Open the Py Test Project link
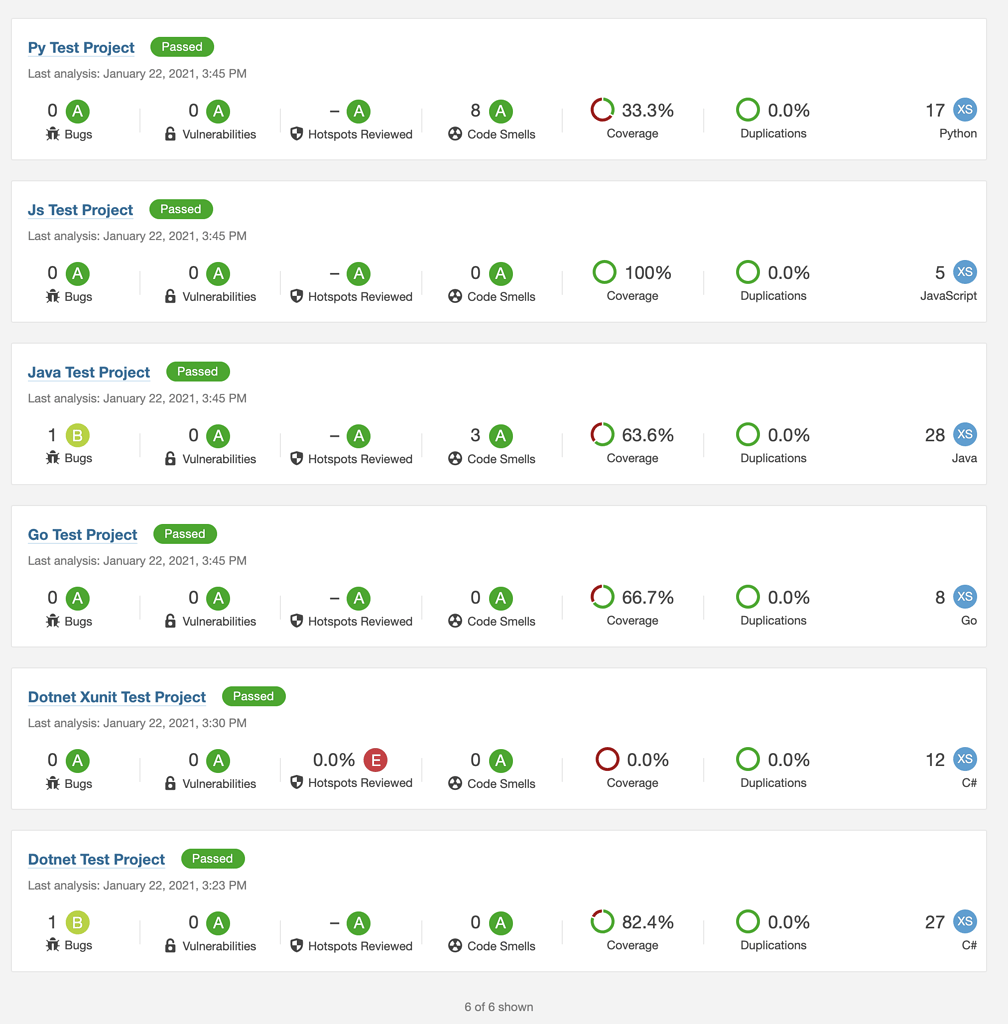 point(81,47)
